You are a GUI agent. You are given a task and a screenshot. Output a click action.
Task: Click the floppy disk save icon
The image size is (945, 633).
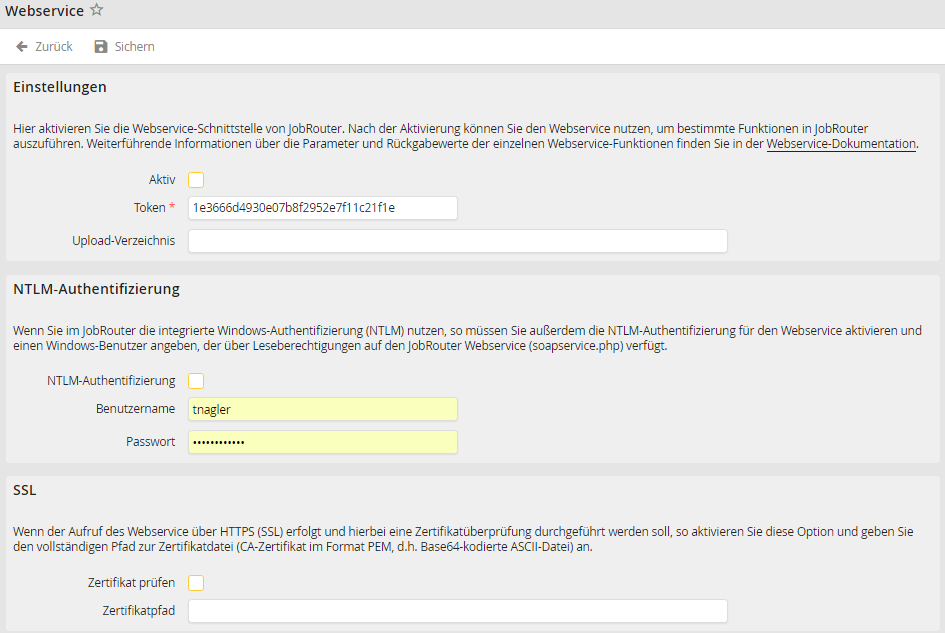click(x=100, y=47)
